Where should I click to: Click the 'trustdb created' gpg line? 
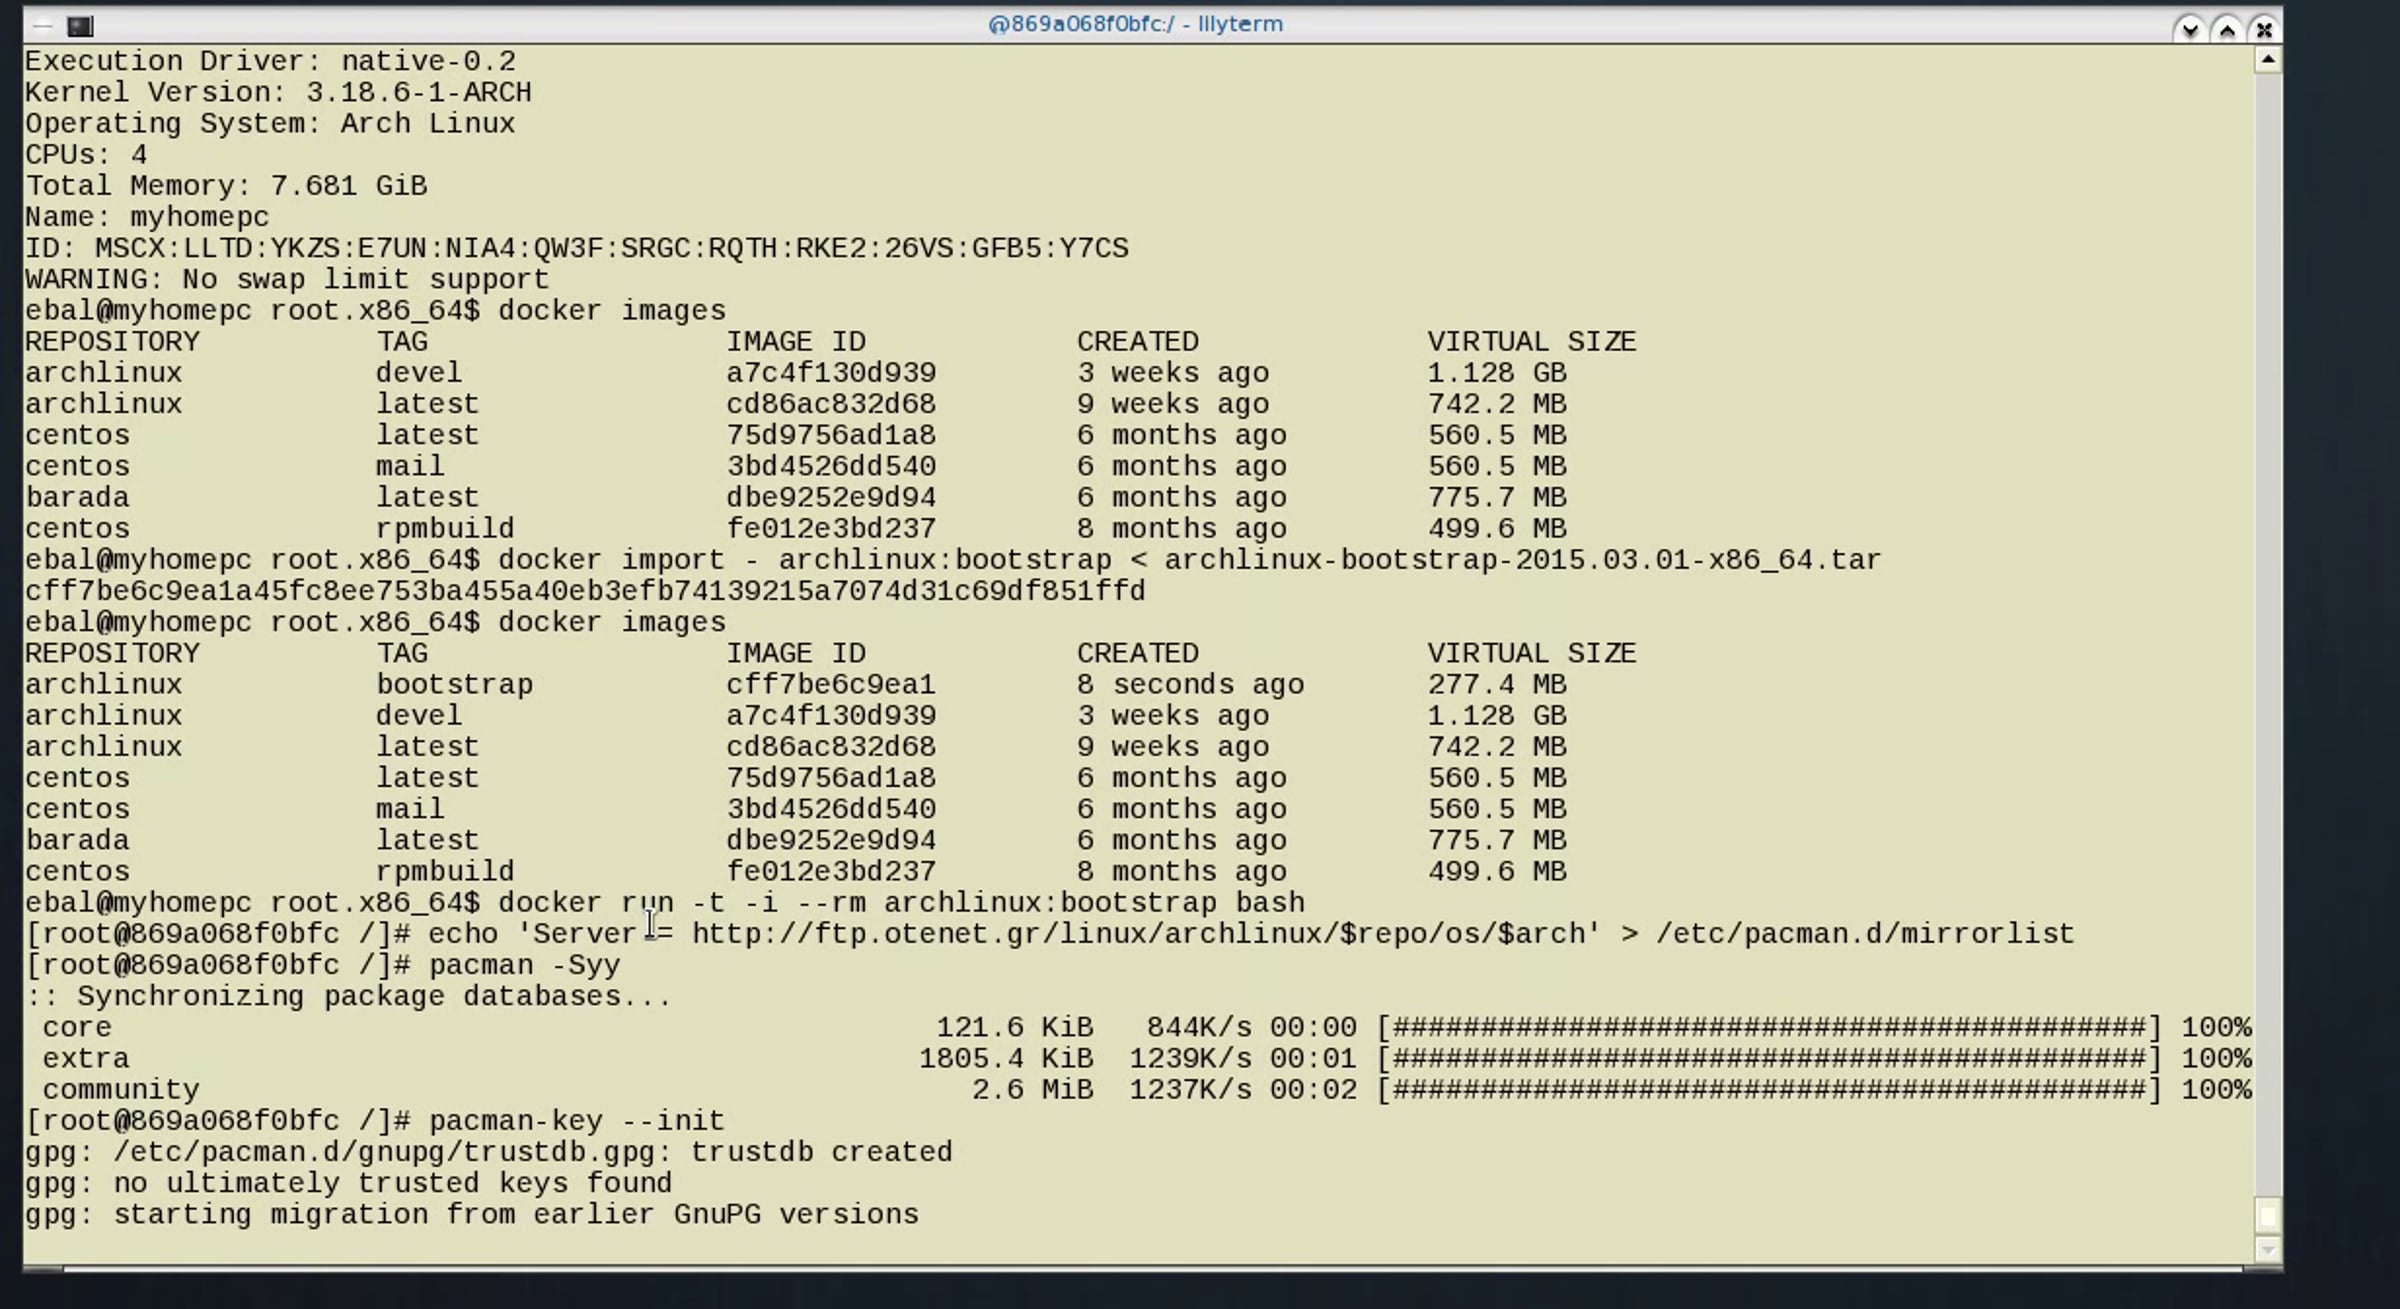click(489, 1152)
